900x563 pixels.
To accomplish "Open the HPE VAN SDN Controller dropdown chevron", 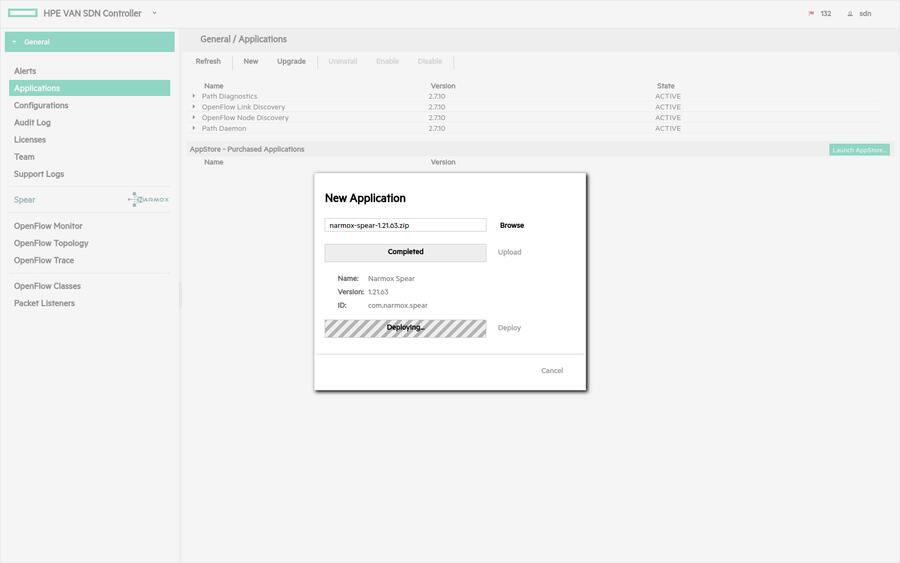I will click(x=154, y=13).
